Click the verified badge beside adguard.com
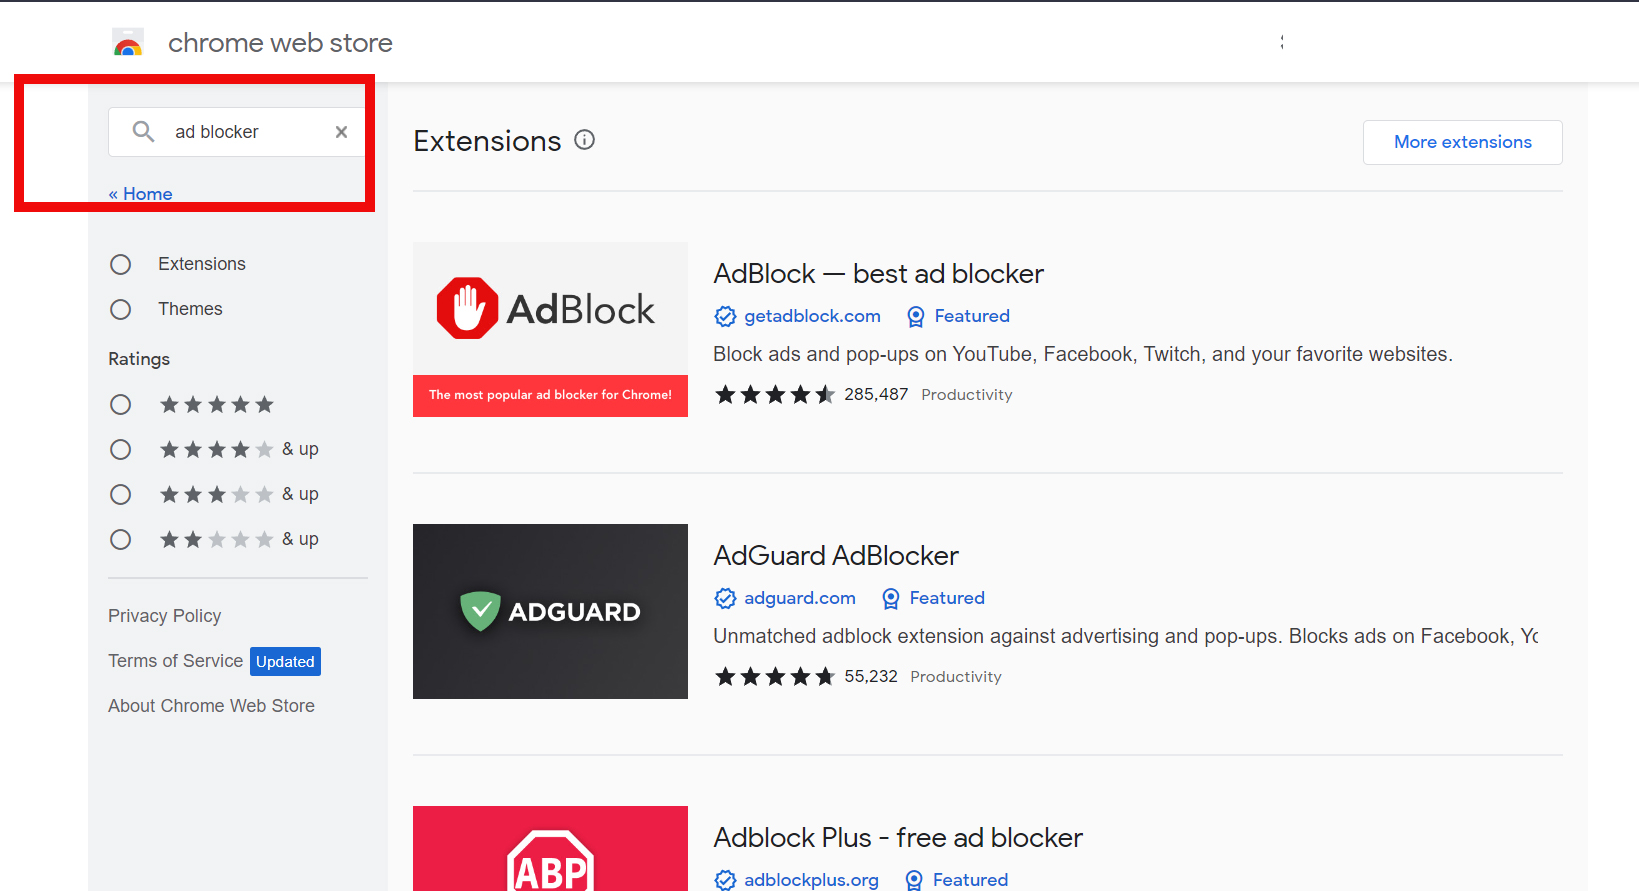 tap(726, 598)
